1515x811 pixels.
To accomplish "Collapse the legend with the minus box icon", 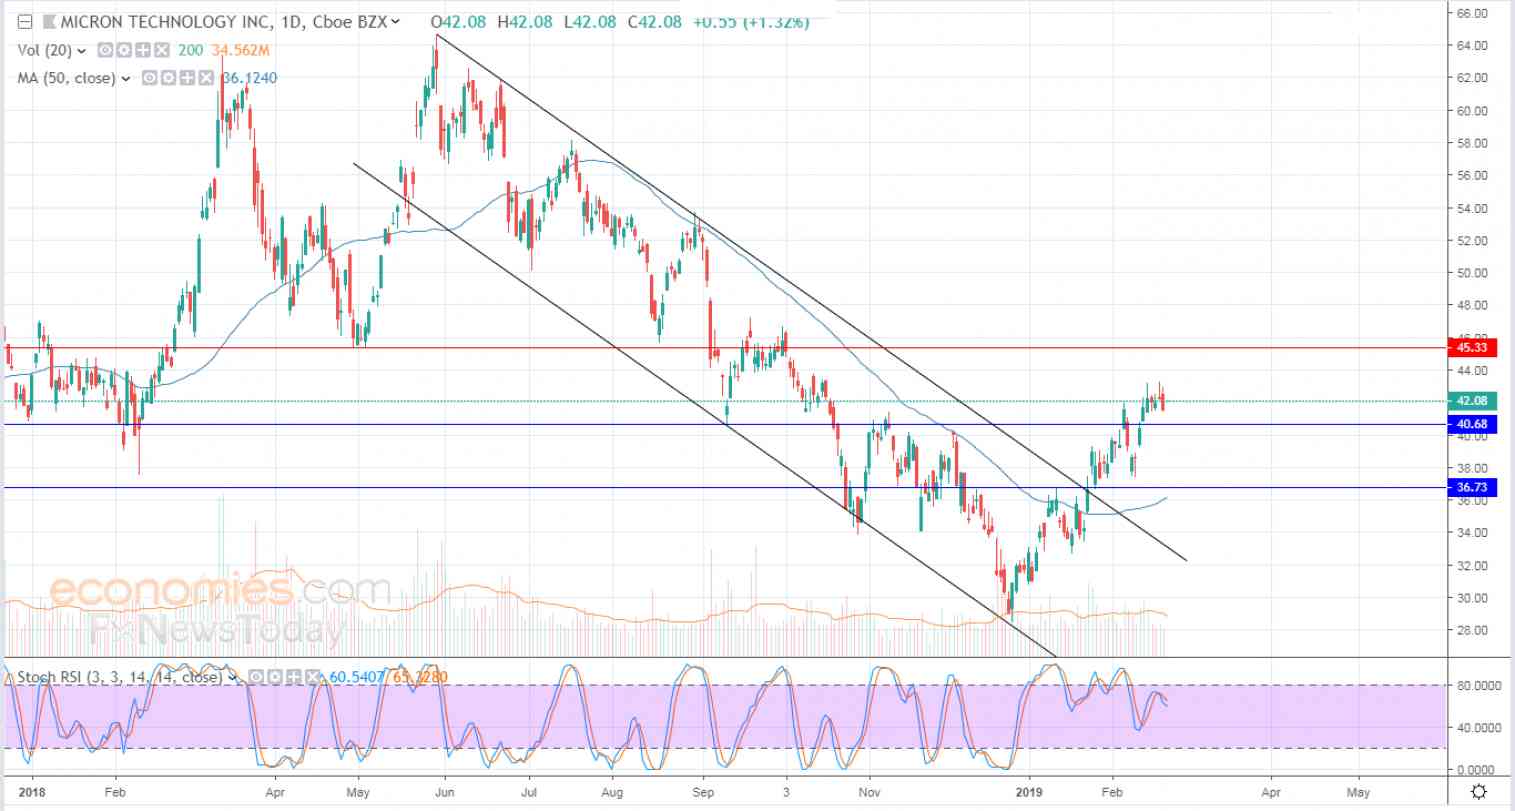I will (x=26, y=21).
